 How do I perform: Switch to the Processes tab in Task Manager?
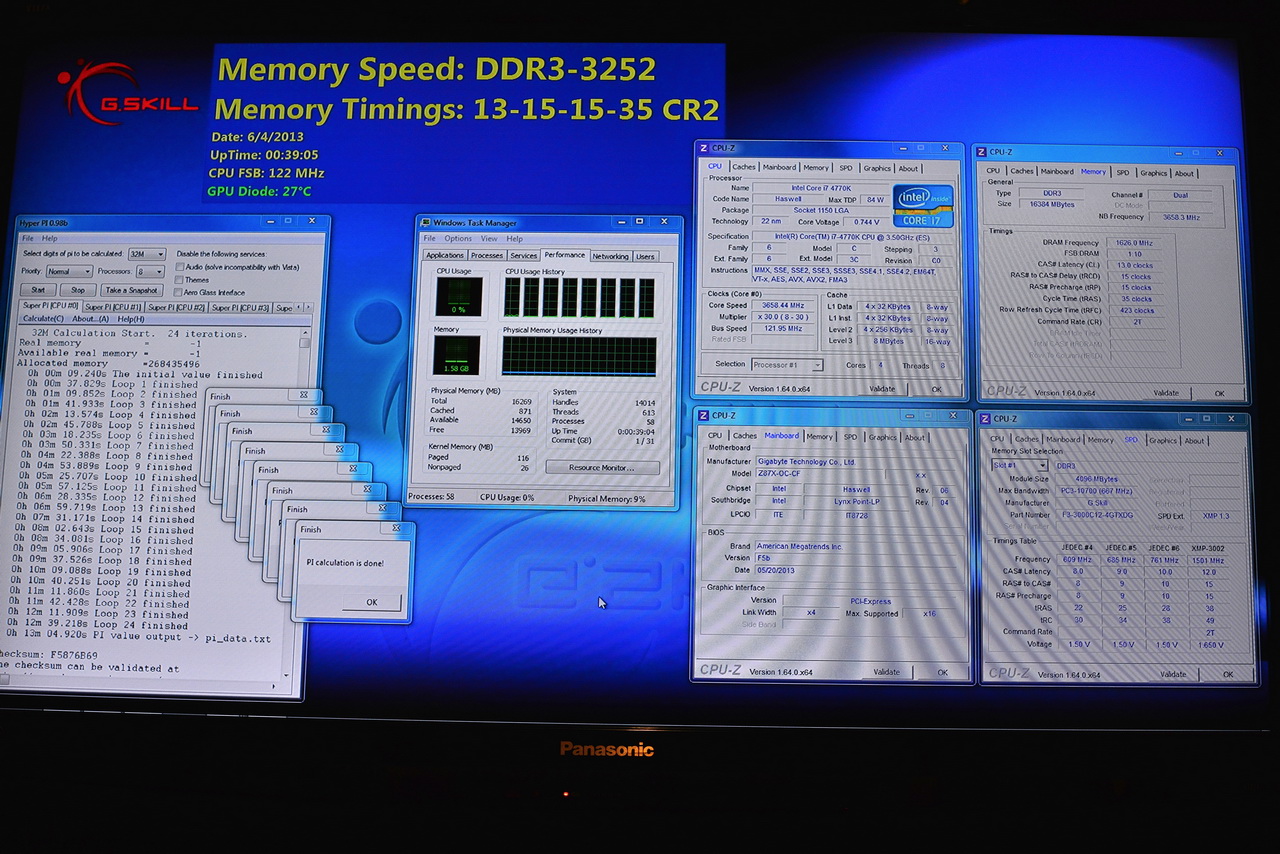[487, 256]
